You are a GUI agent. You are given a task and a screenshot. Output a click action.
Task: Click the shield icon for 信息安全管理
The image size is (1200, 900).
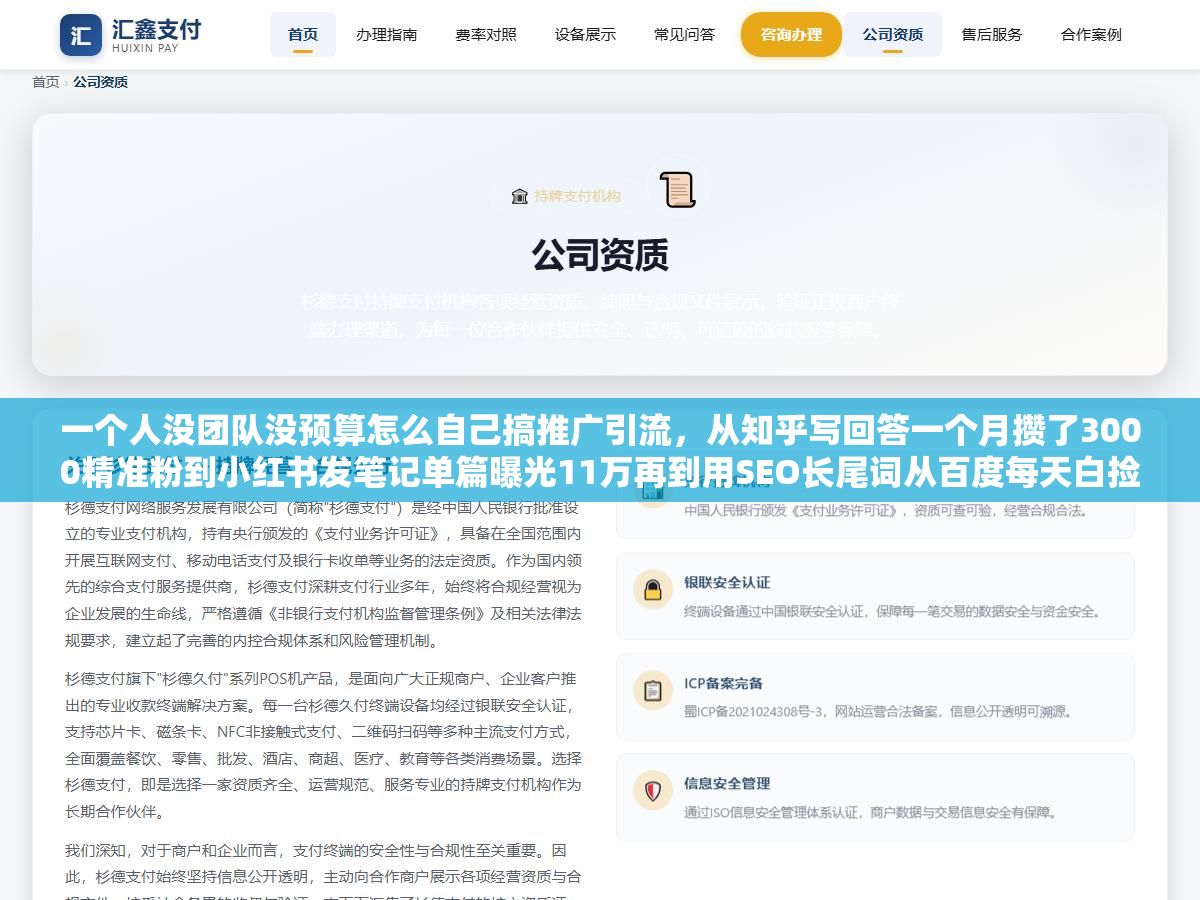pyautogui.click(x=653, y=791)
